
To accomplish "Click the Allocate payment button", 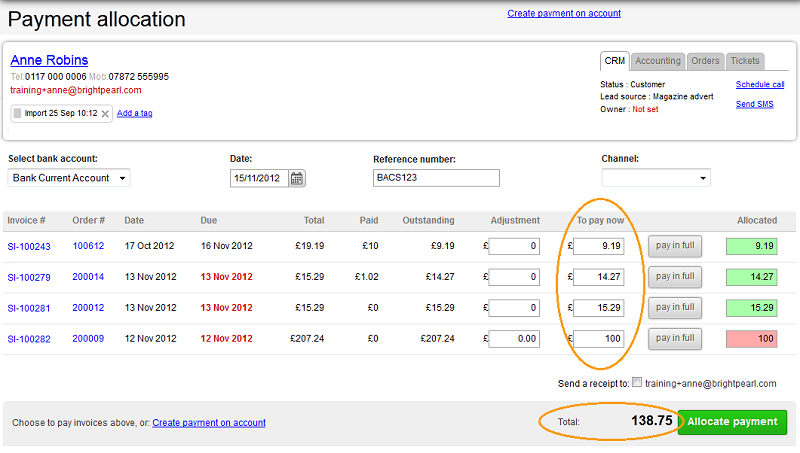I will (x=732, y=422).
